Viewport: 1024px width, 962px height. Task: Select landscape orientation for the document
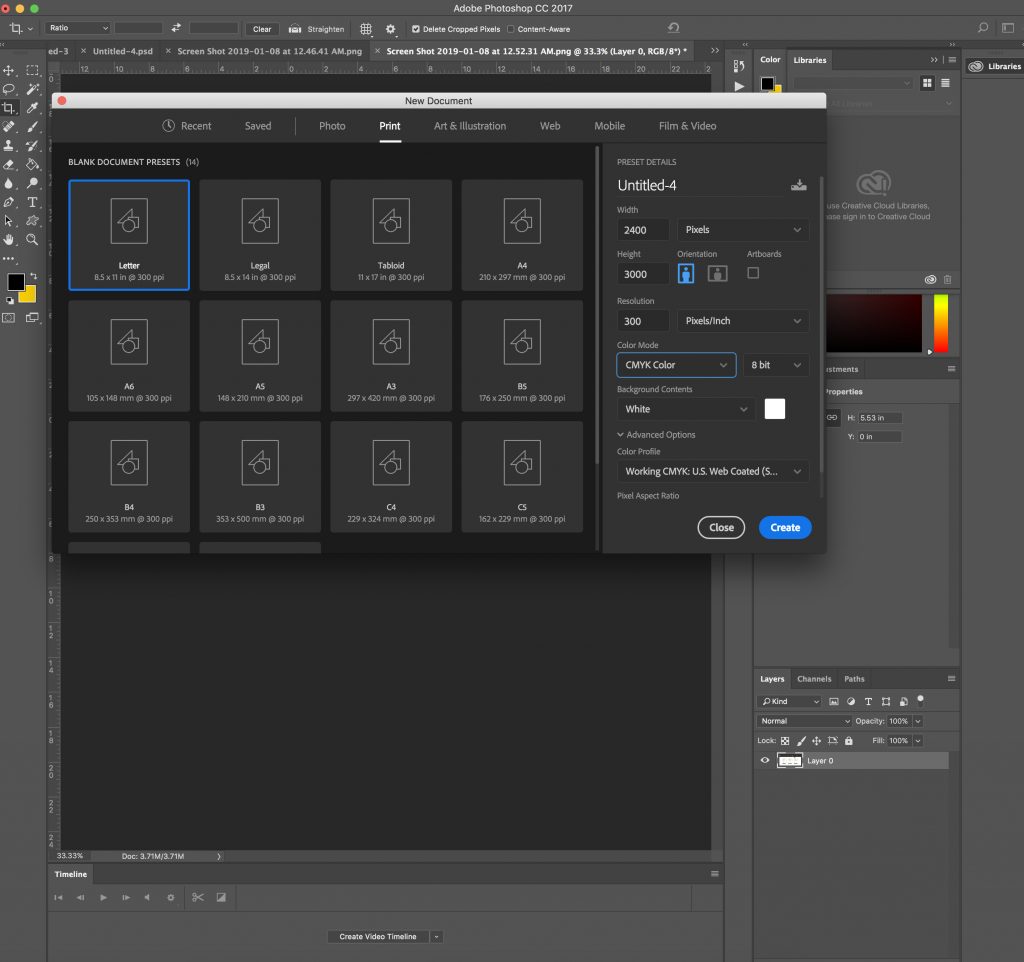717,273
